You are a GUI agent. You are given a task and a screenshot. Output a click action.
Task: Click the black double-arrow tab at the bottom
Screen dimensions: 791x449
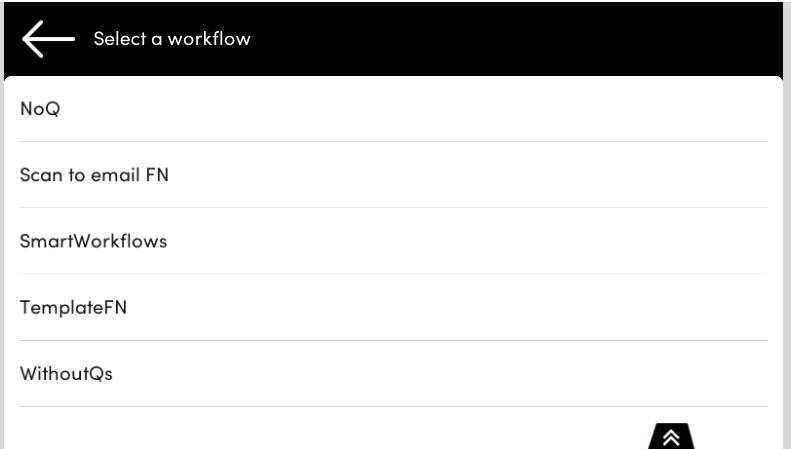point(672,436)
